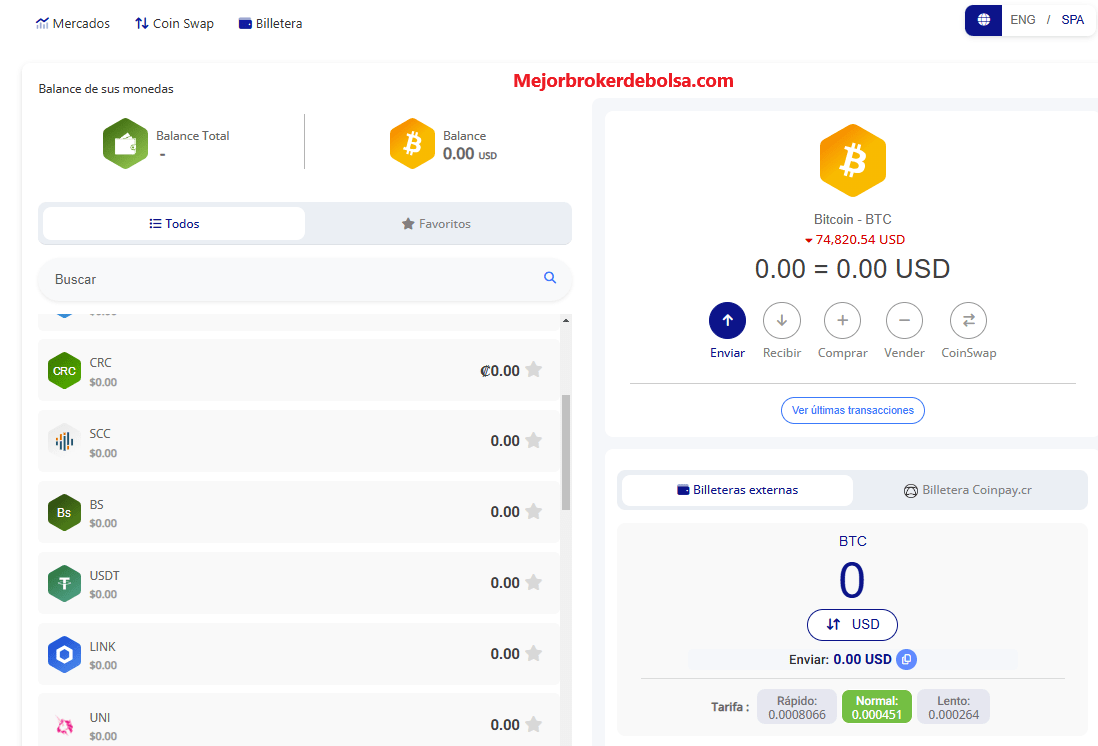Select the Favoritos tab
The image size is (1098, 746).
pyautogui.click(x=436, y=223)
